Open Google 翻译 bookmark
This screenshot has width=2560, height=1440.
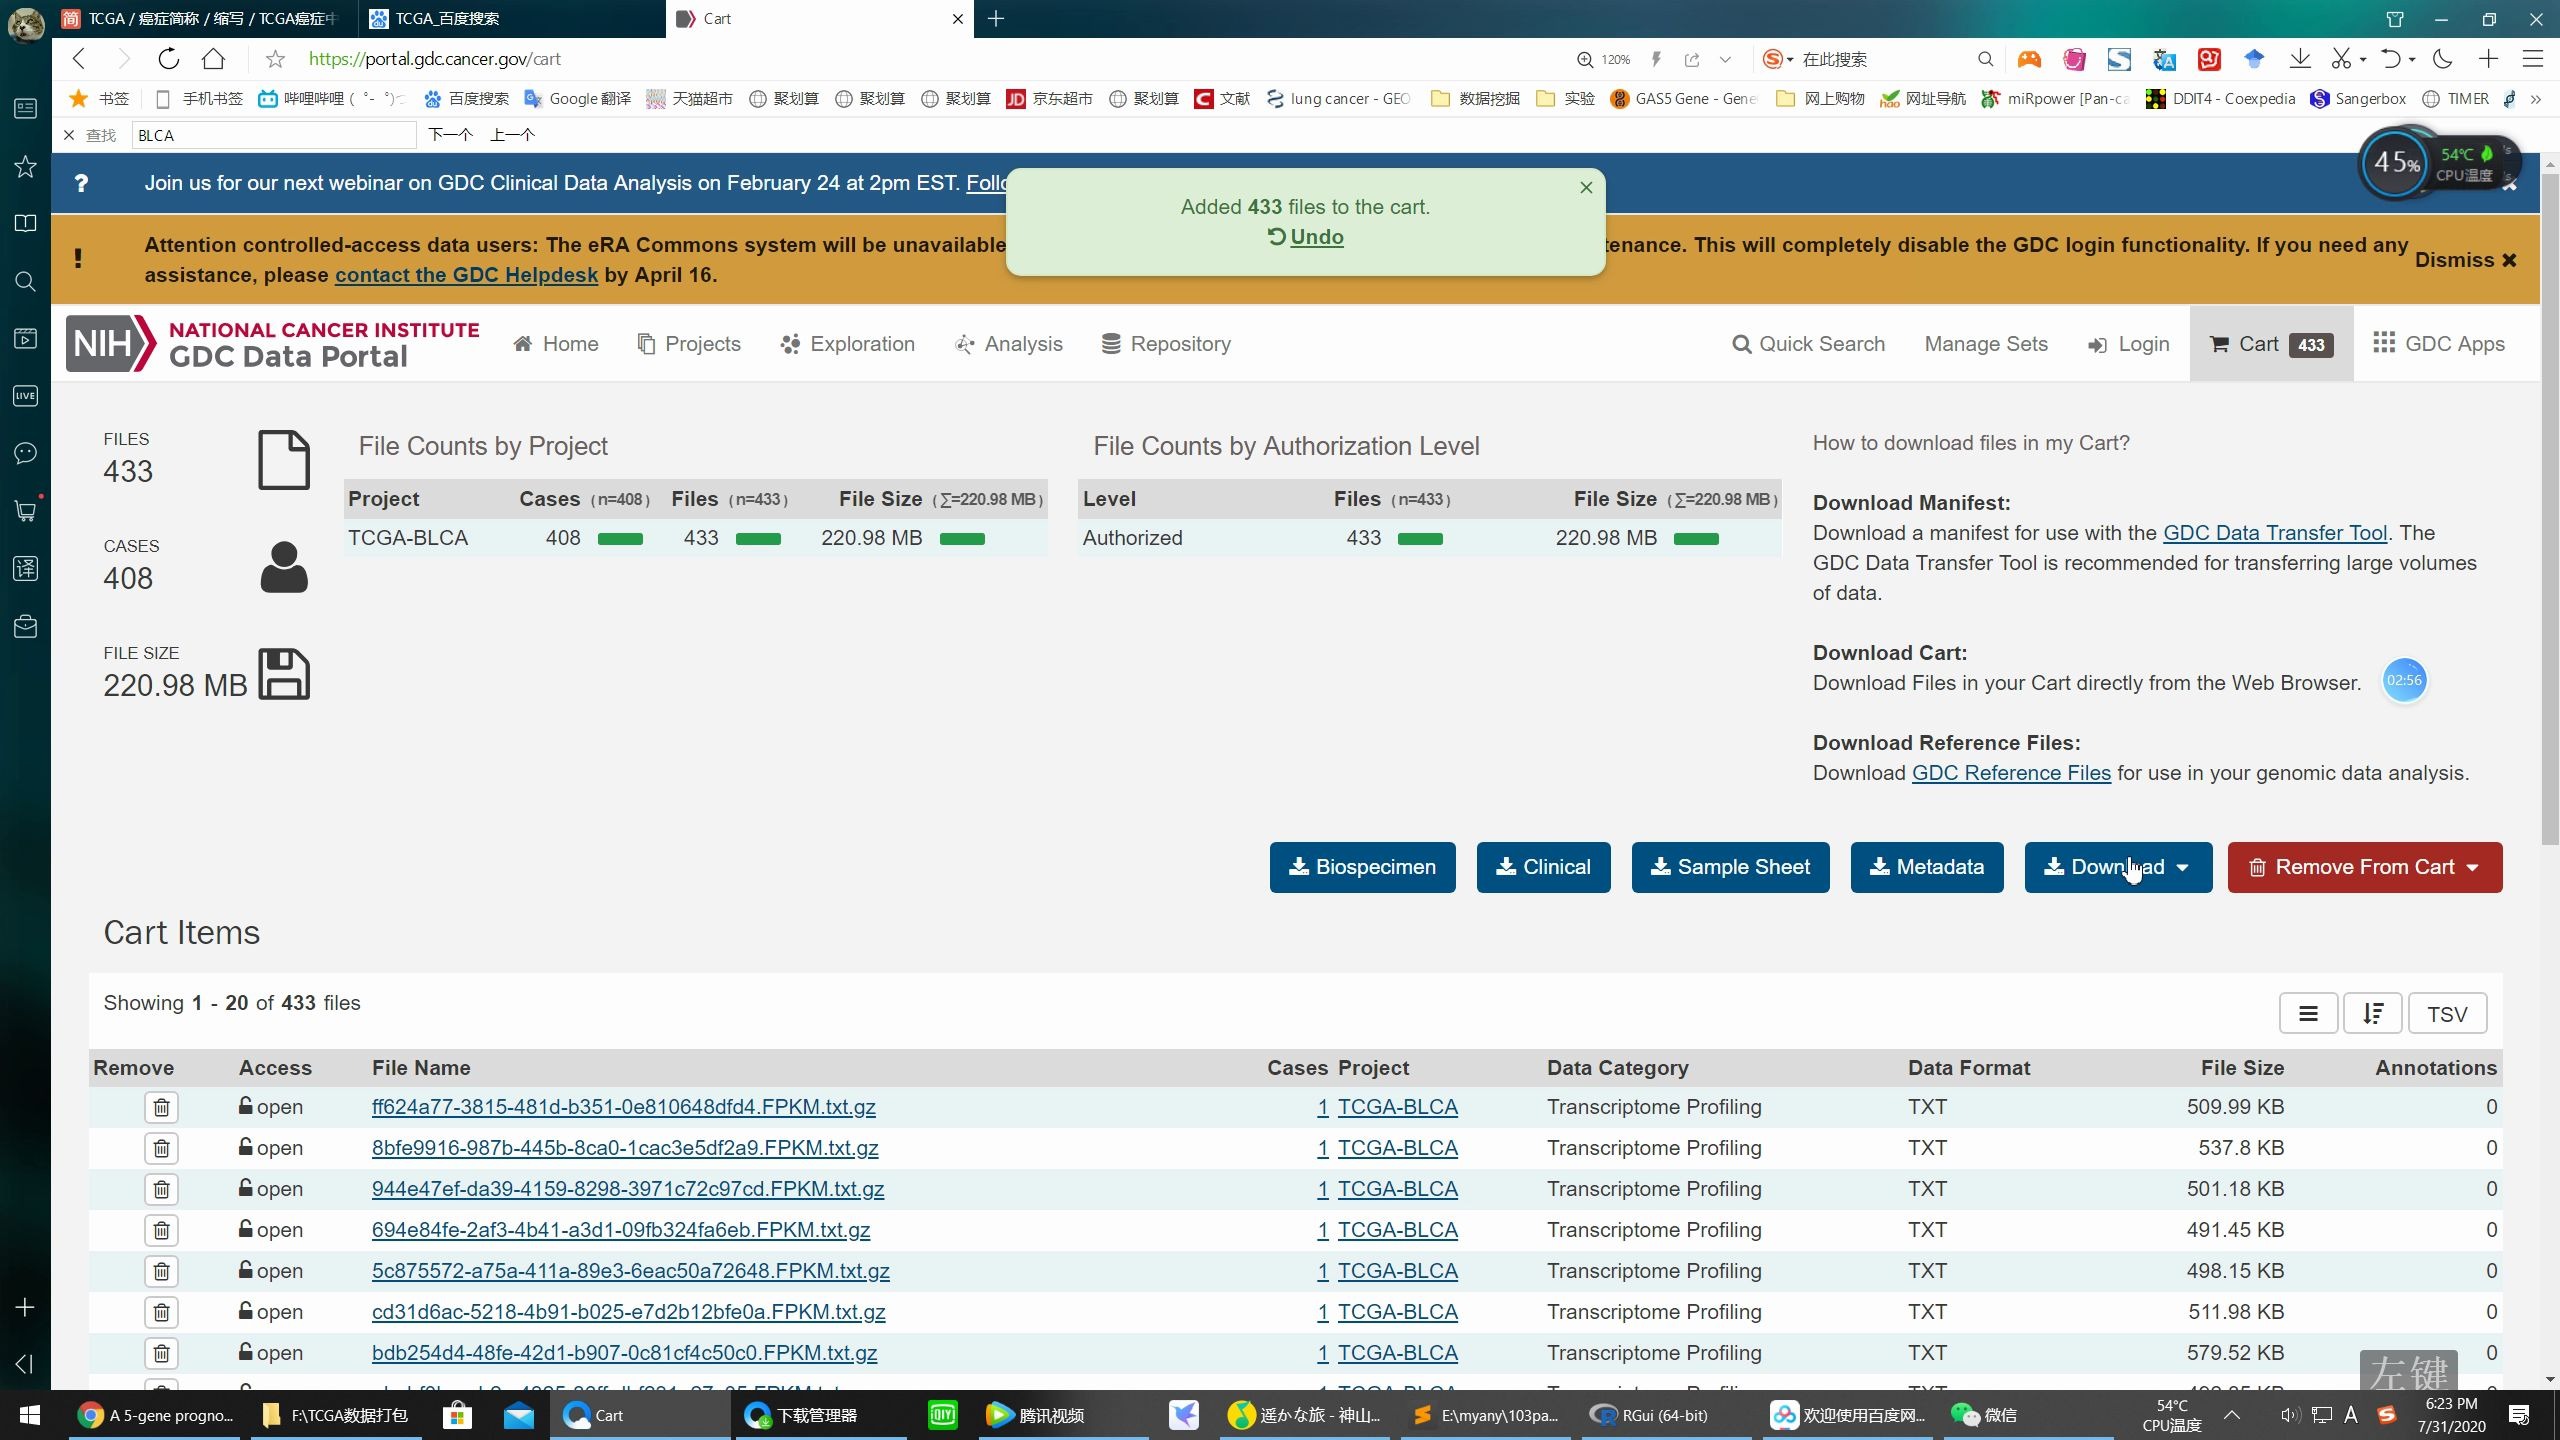point(578,98)
